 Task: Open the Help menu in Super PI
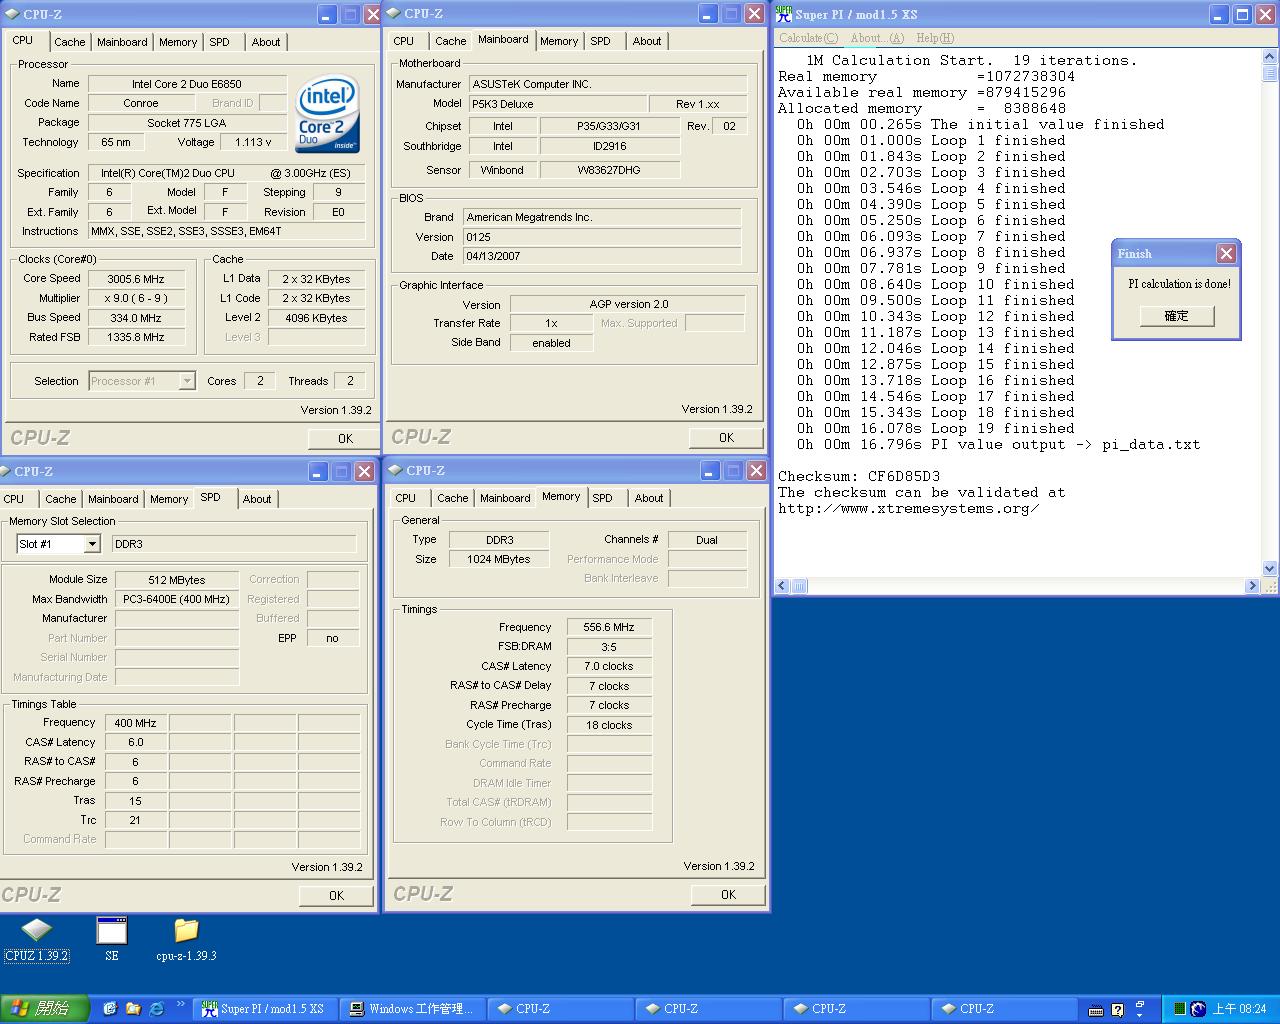935,38
